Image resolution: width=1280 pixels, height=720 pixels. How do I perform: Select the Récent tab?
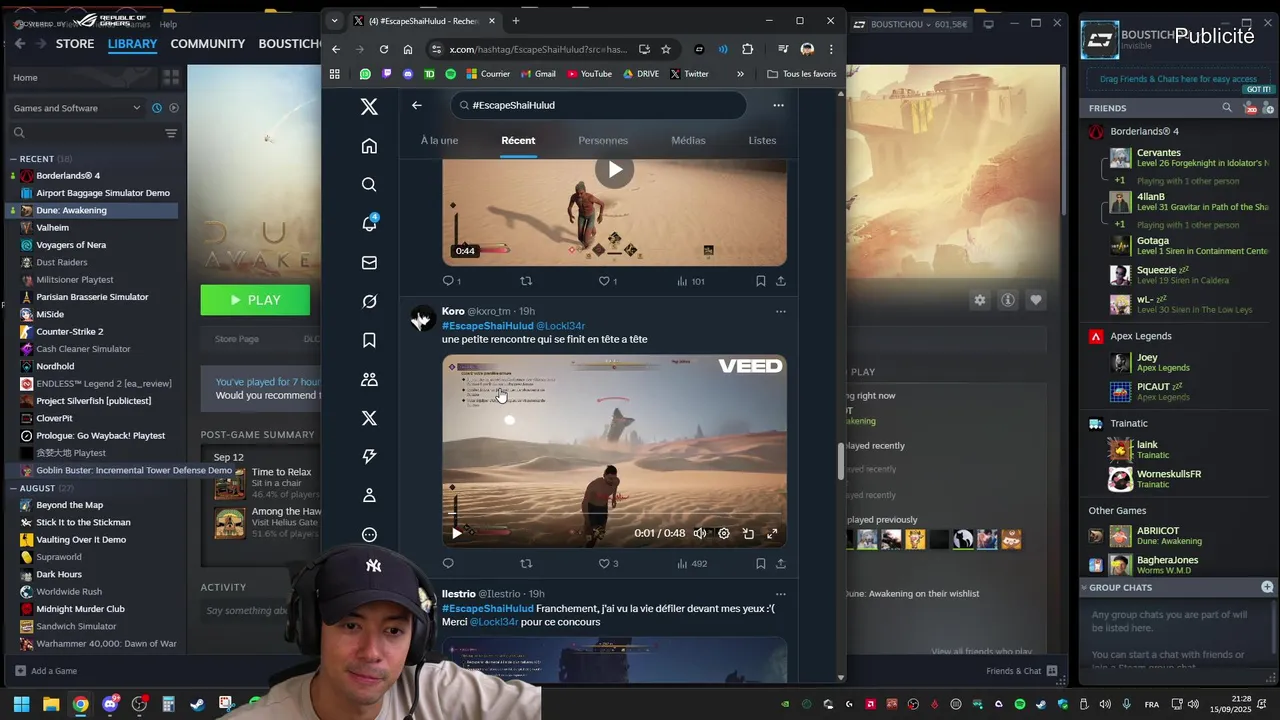(x=518, y=140)
